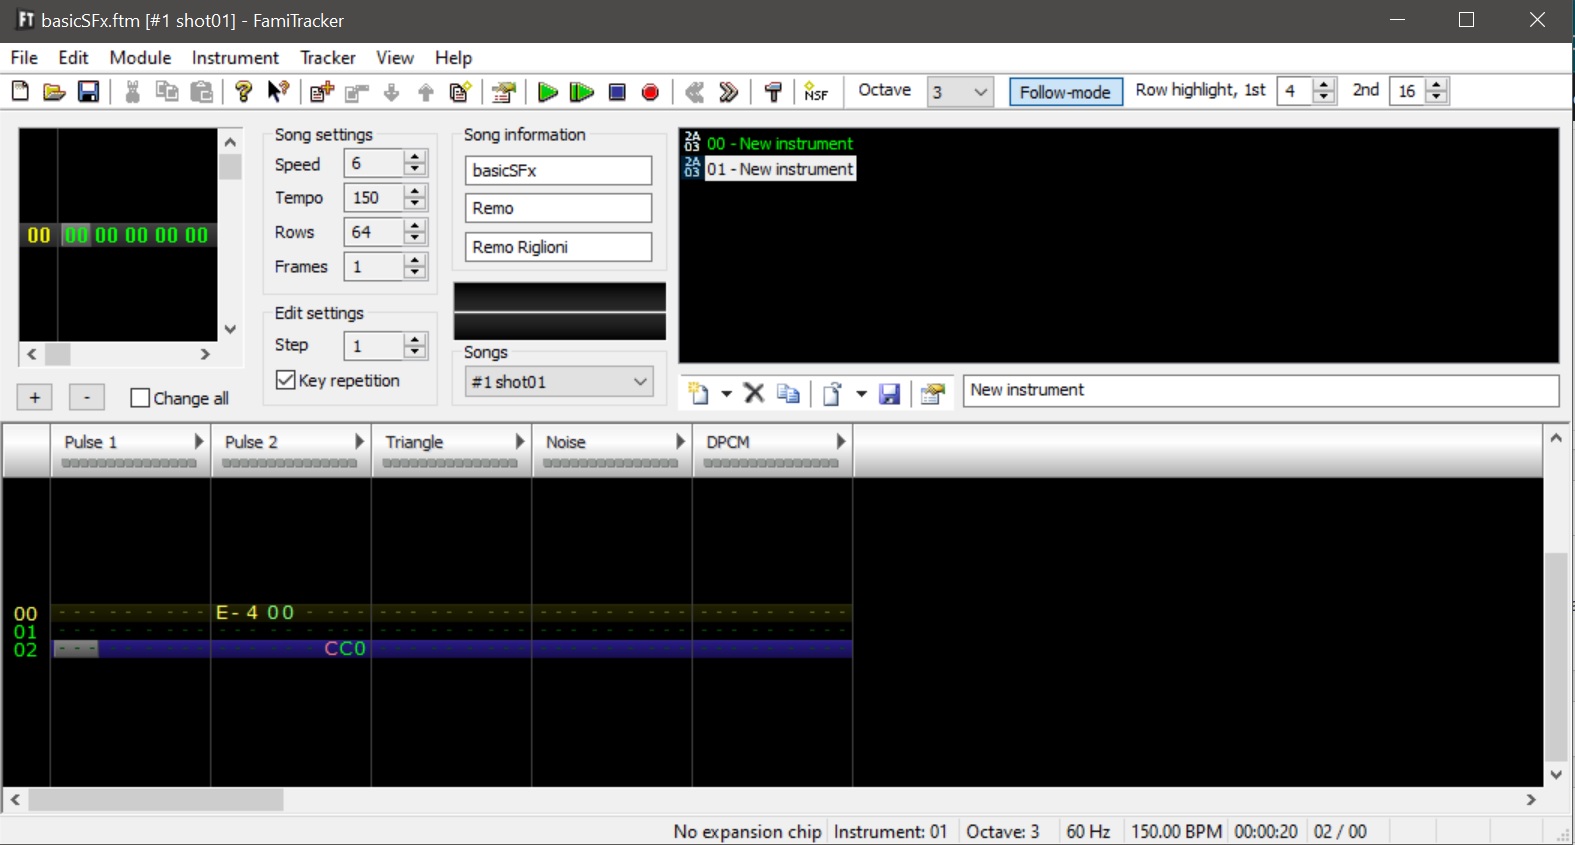Open settings with the hammer icon

click(x=773, y=92)
